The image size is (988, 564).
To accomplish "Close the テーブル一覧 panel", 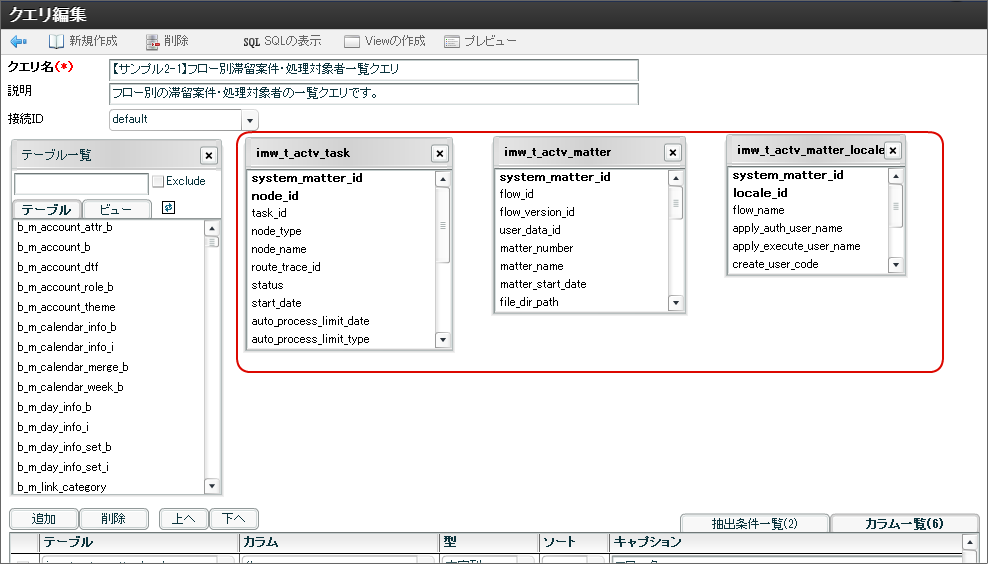I will pos(209,155).
